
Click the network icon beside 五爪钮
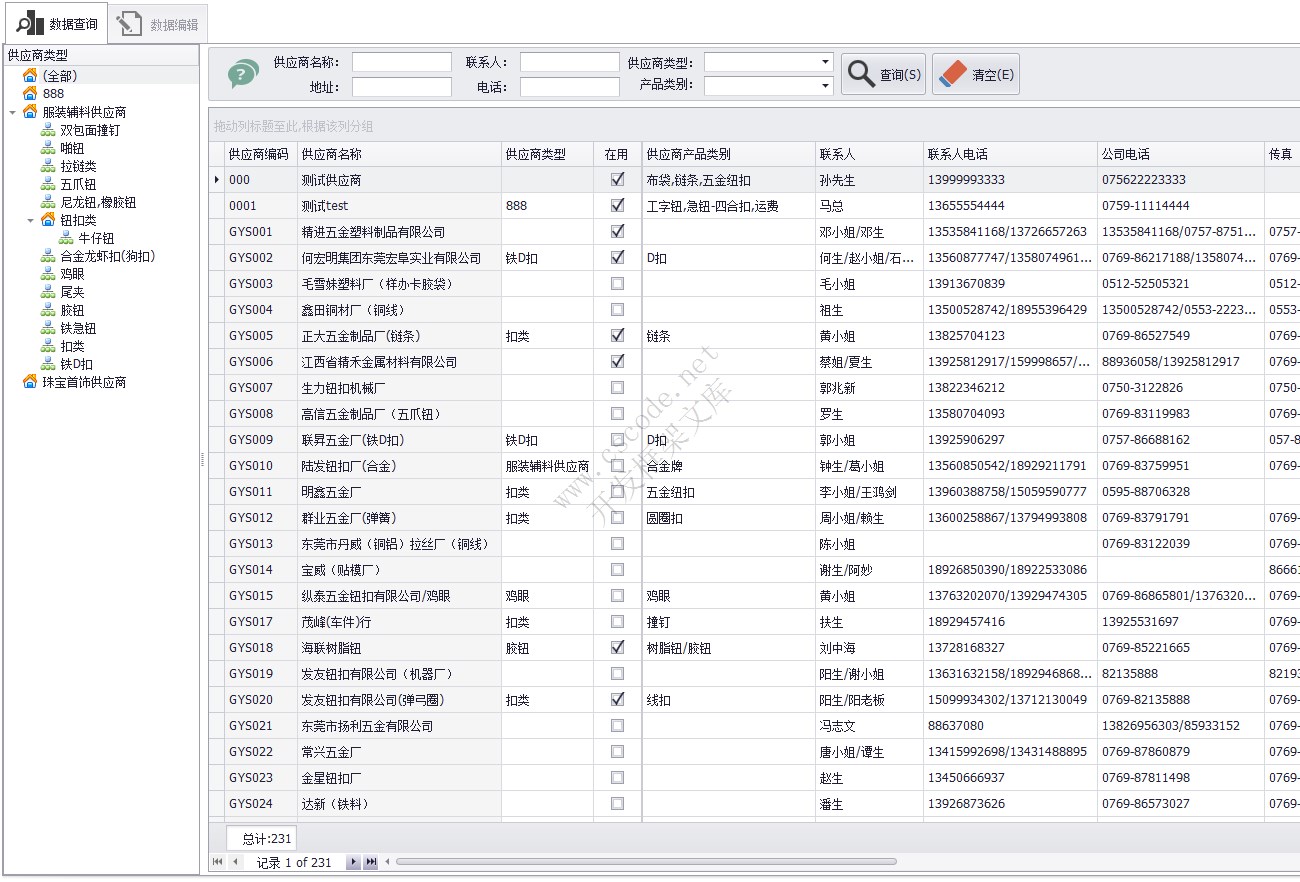(x=48, y=184)
